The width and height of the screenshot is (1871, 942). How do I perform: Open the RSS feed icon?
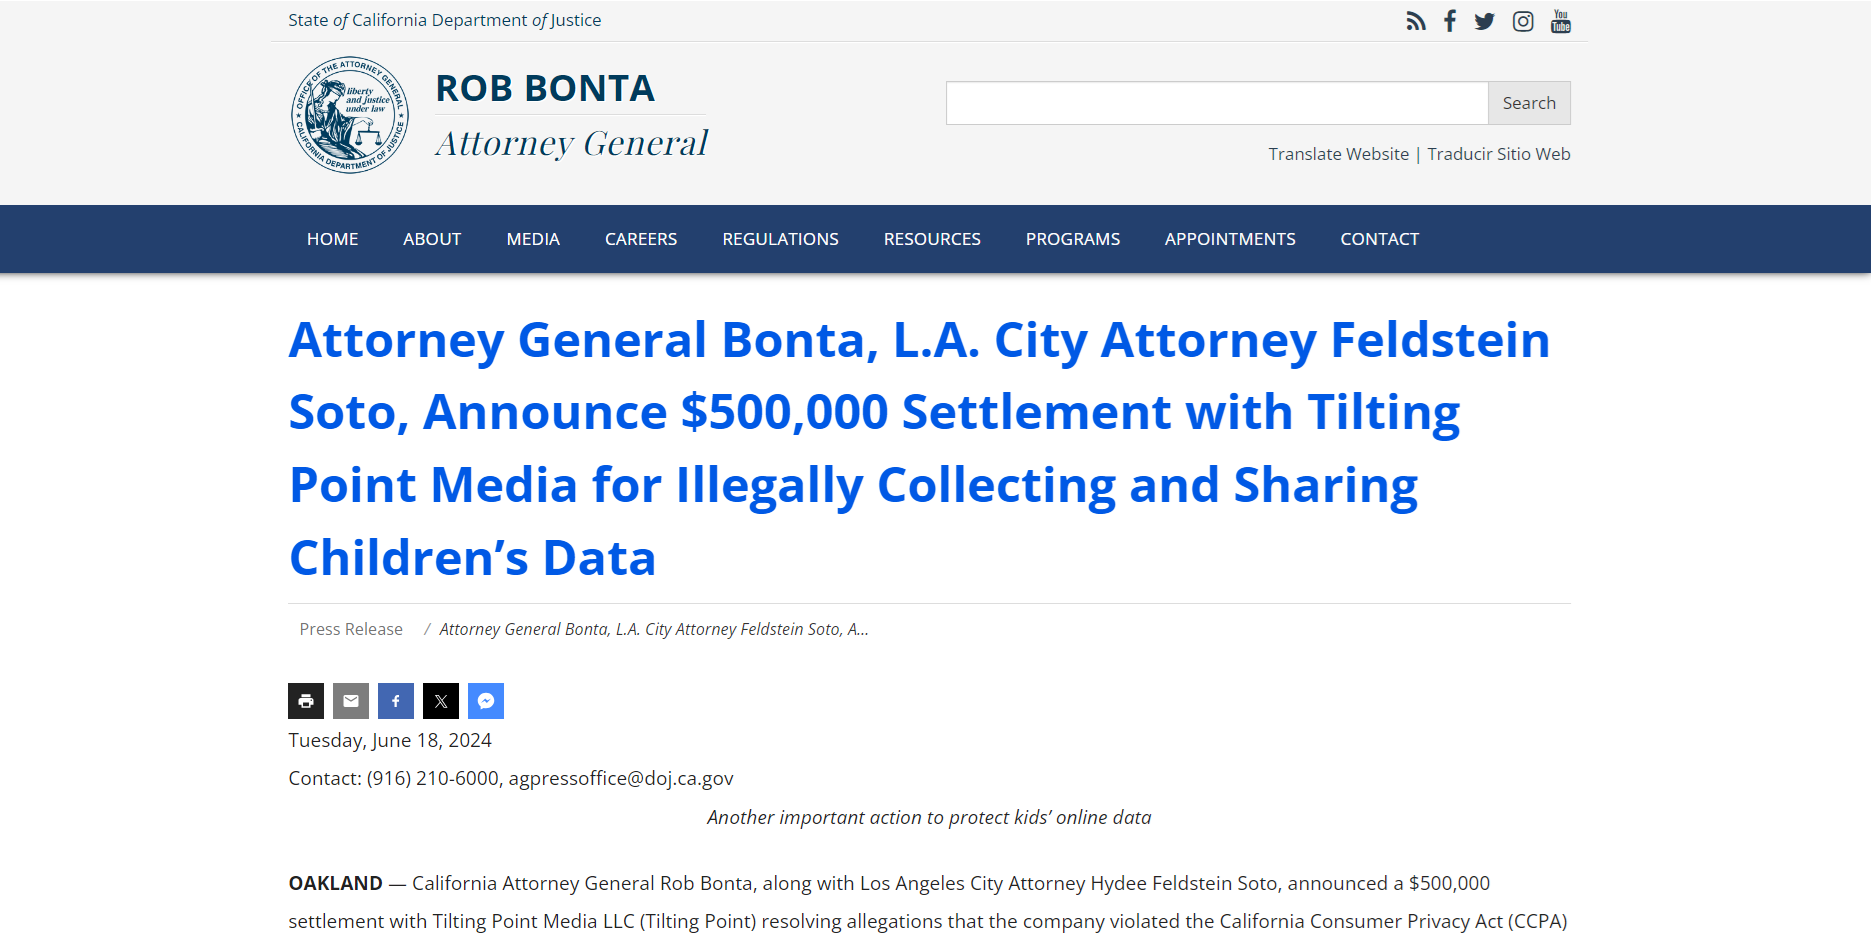1415,21
